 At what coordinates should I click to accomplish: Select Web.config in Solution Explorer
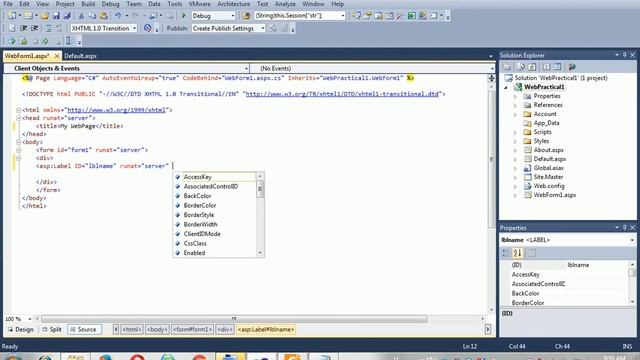[549, 186]
